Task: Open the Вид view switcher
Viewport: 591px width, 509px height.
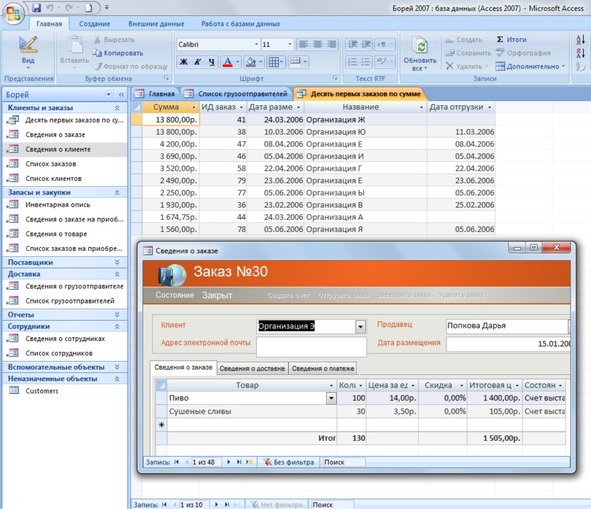Action: [x=28, y=53]
